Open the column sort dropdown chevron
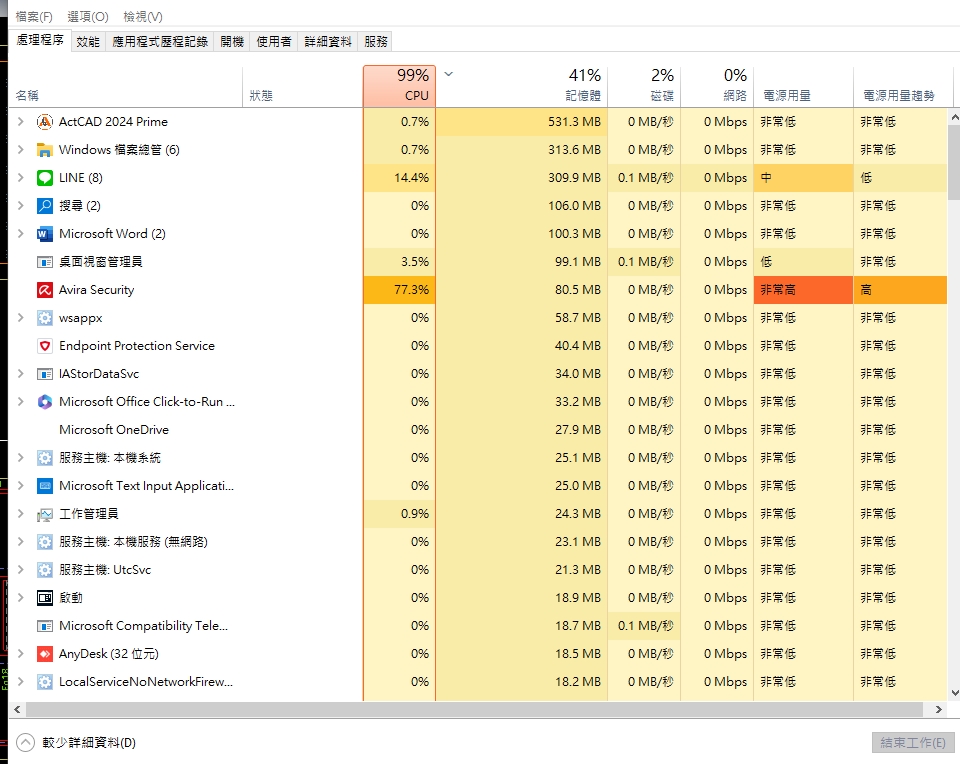Image resolution: width=960 pixels, height=764 pixels. point(448,74)
